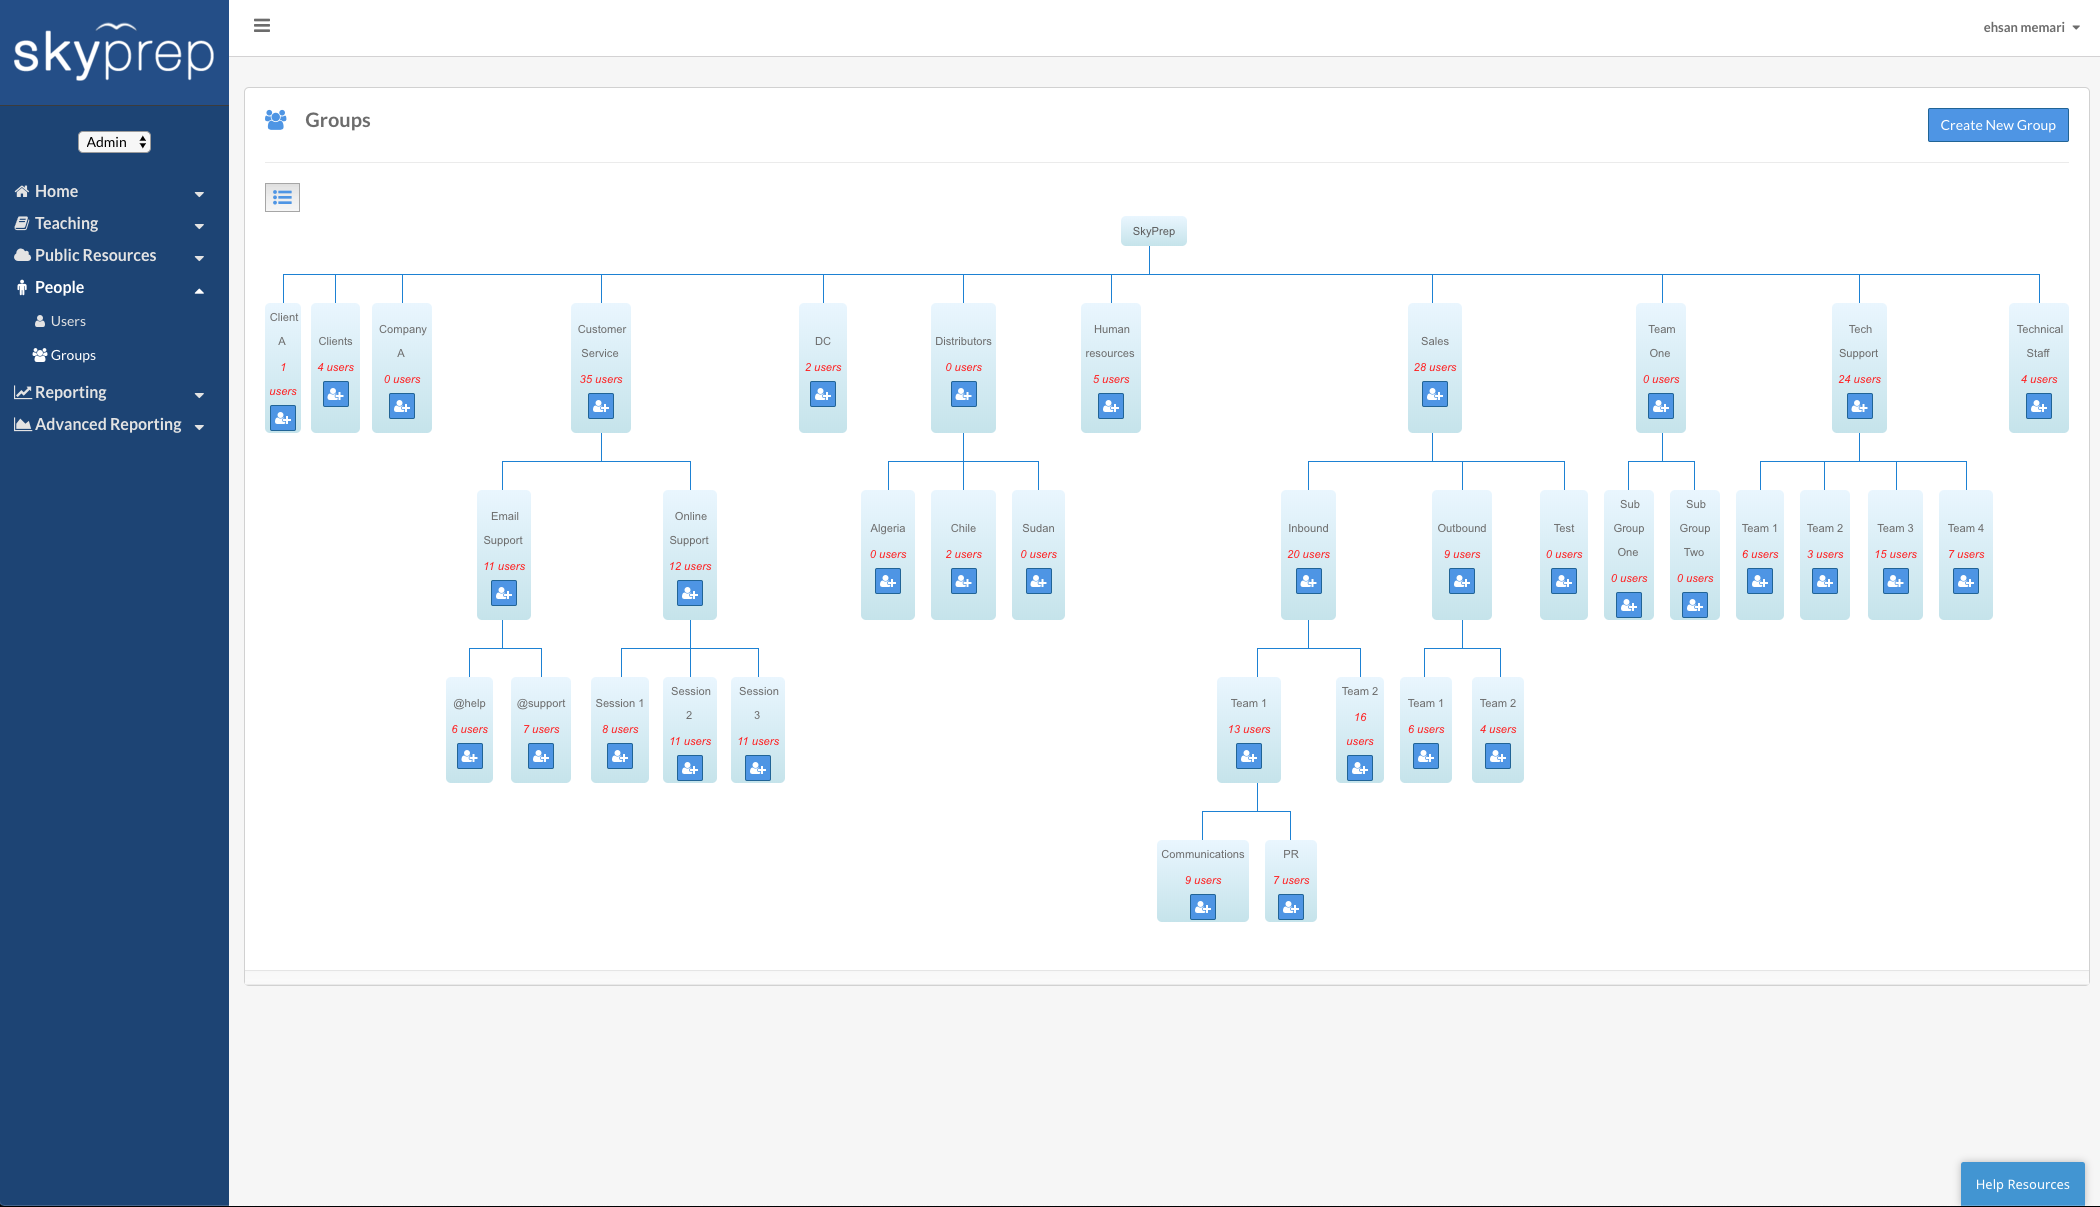Add user to Team 3 group

point(1895,581)
